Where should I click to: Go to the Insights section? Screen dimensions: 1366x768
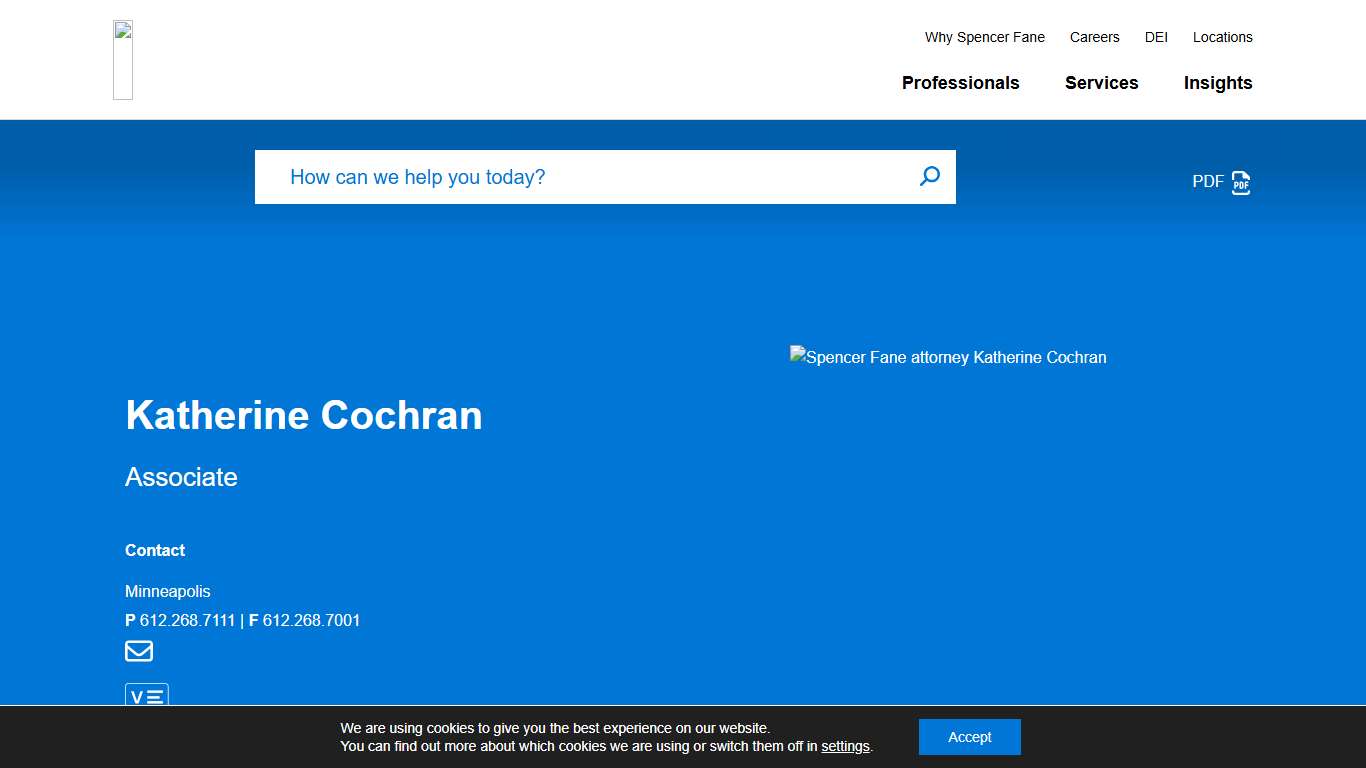click(1217, 83)
